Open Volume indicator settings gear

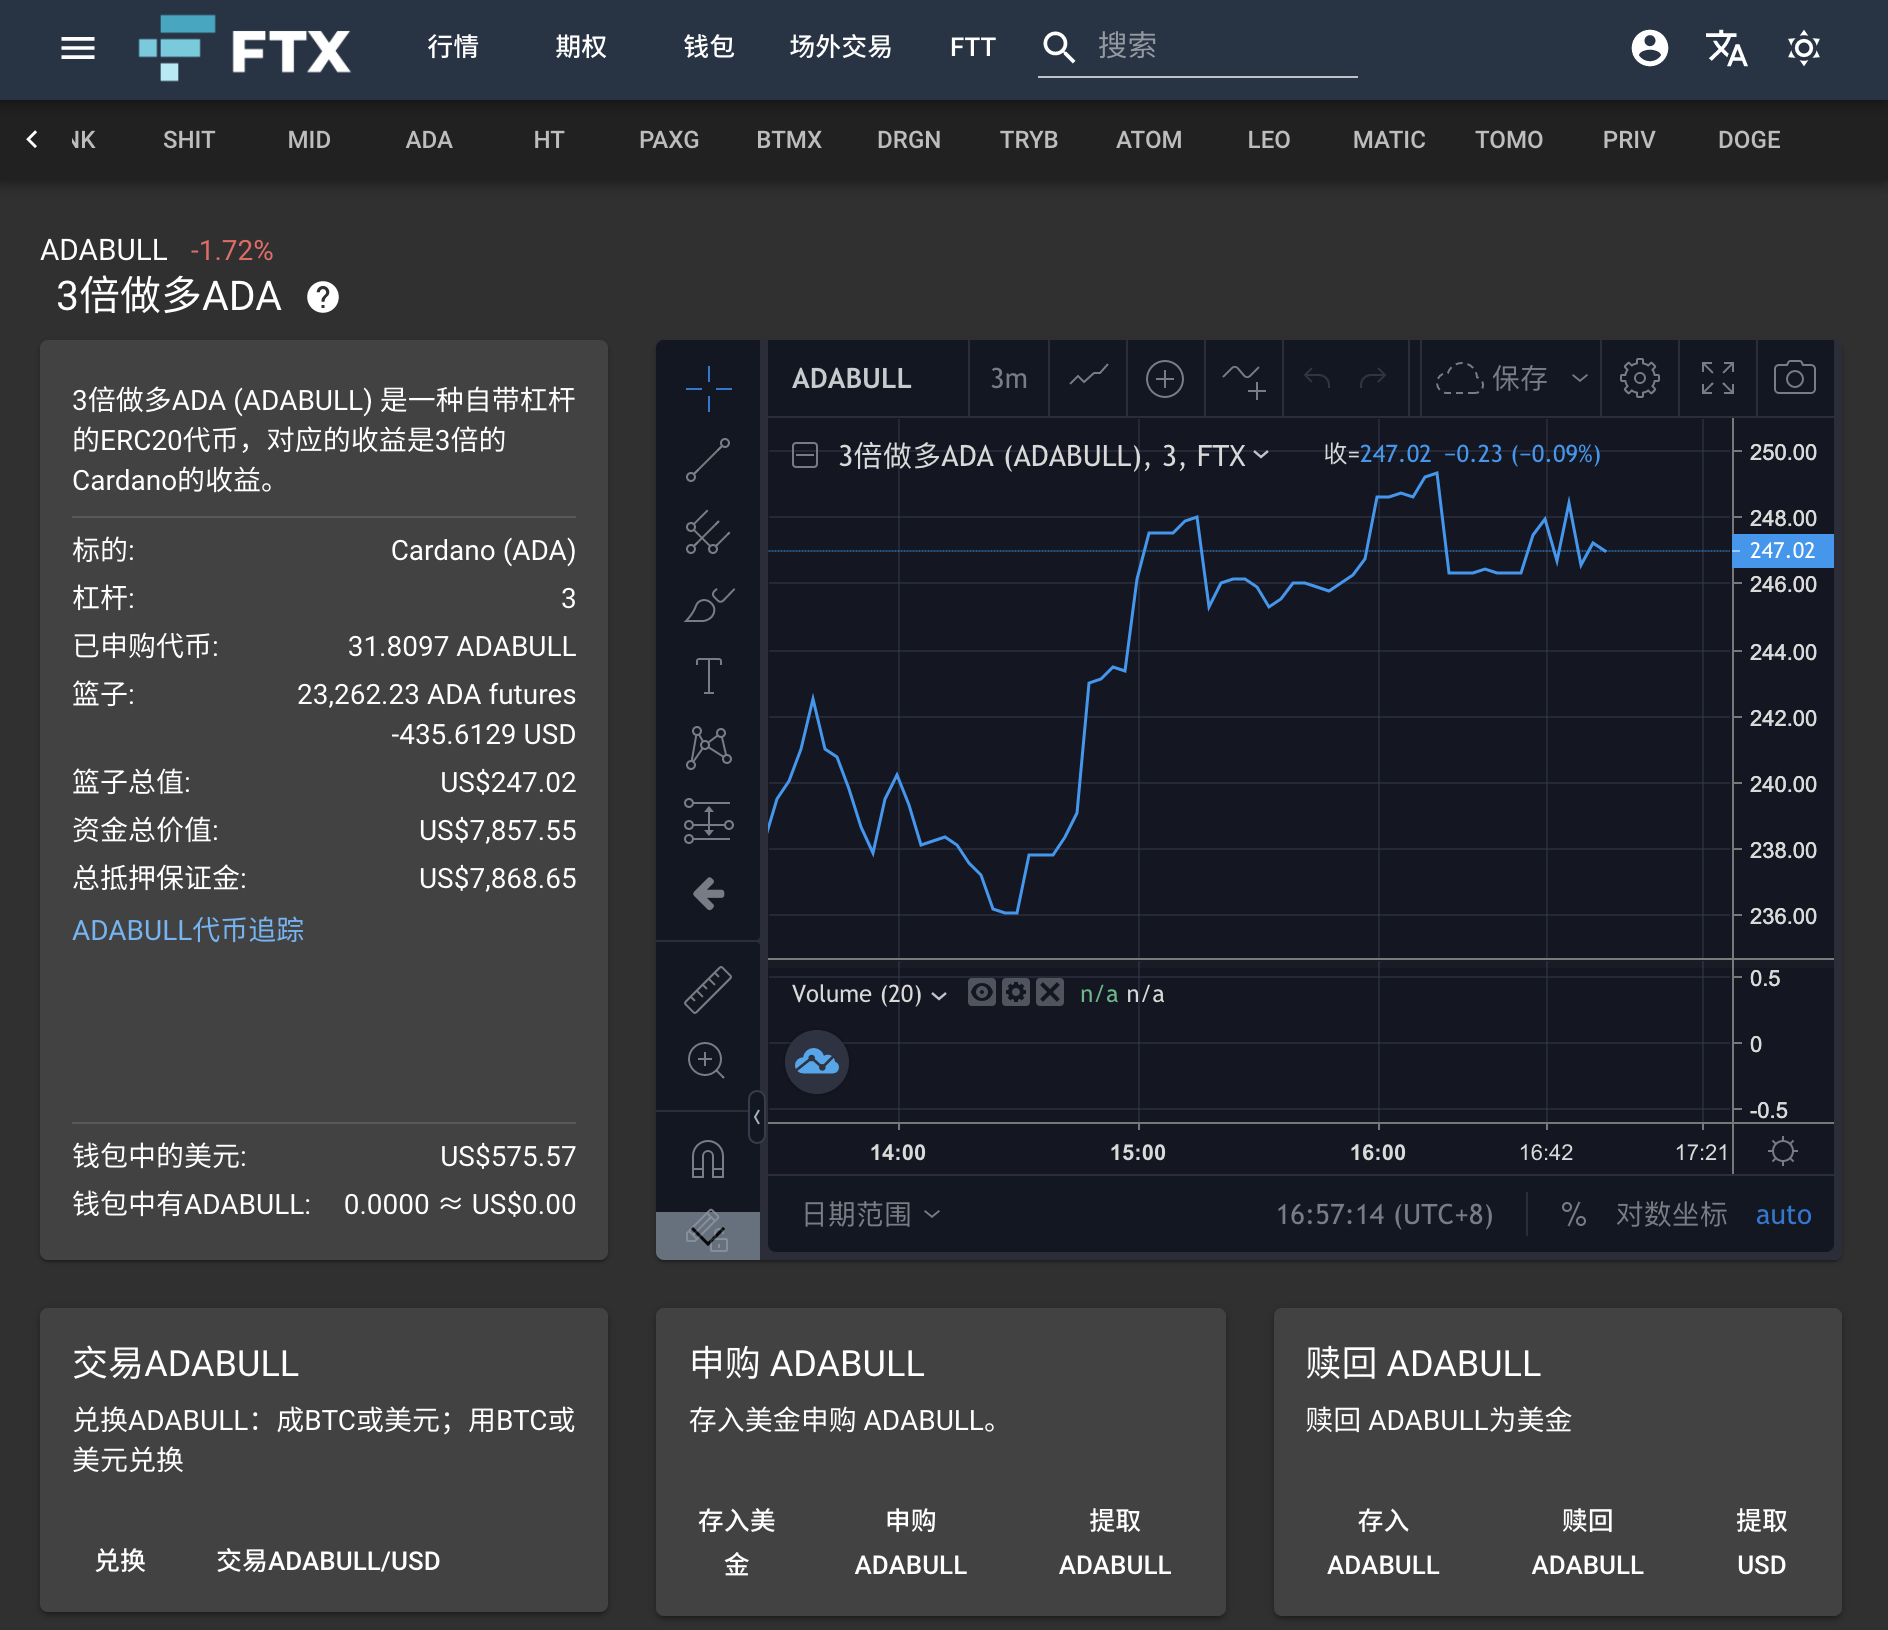point(1016,992)
